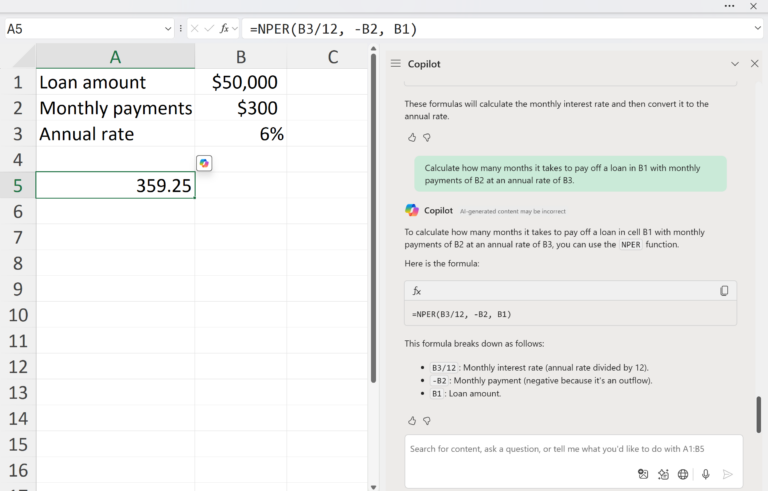Screen dimensions: 768x491
Task: Select row 5 header
Action: tap(18, 185)
